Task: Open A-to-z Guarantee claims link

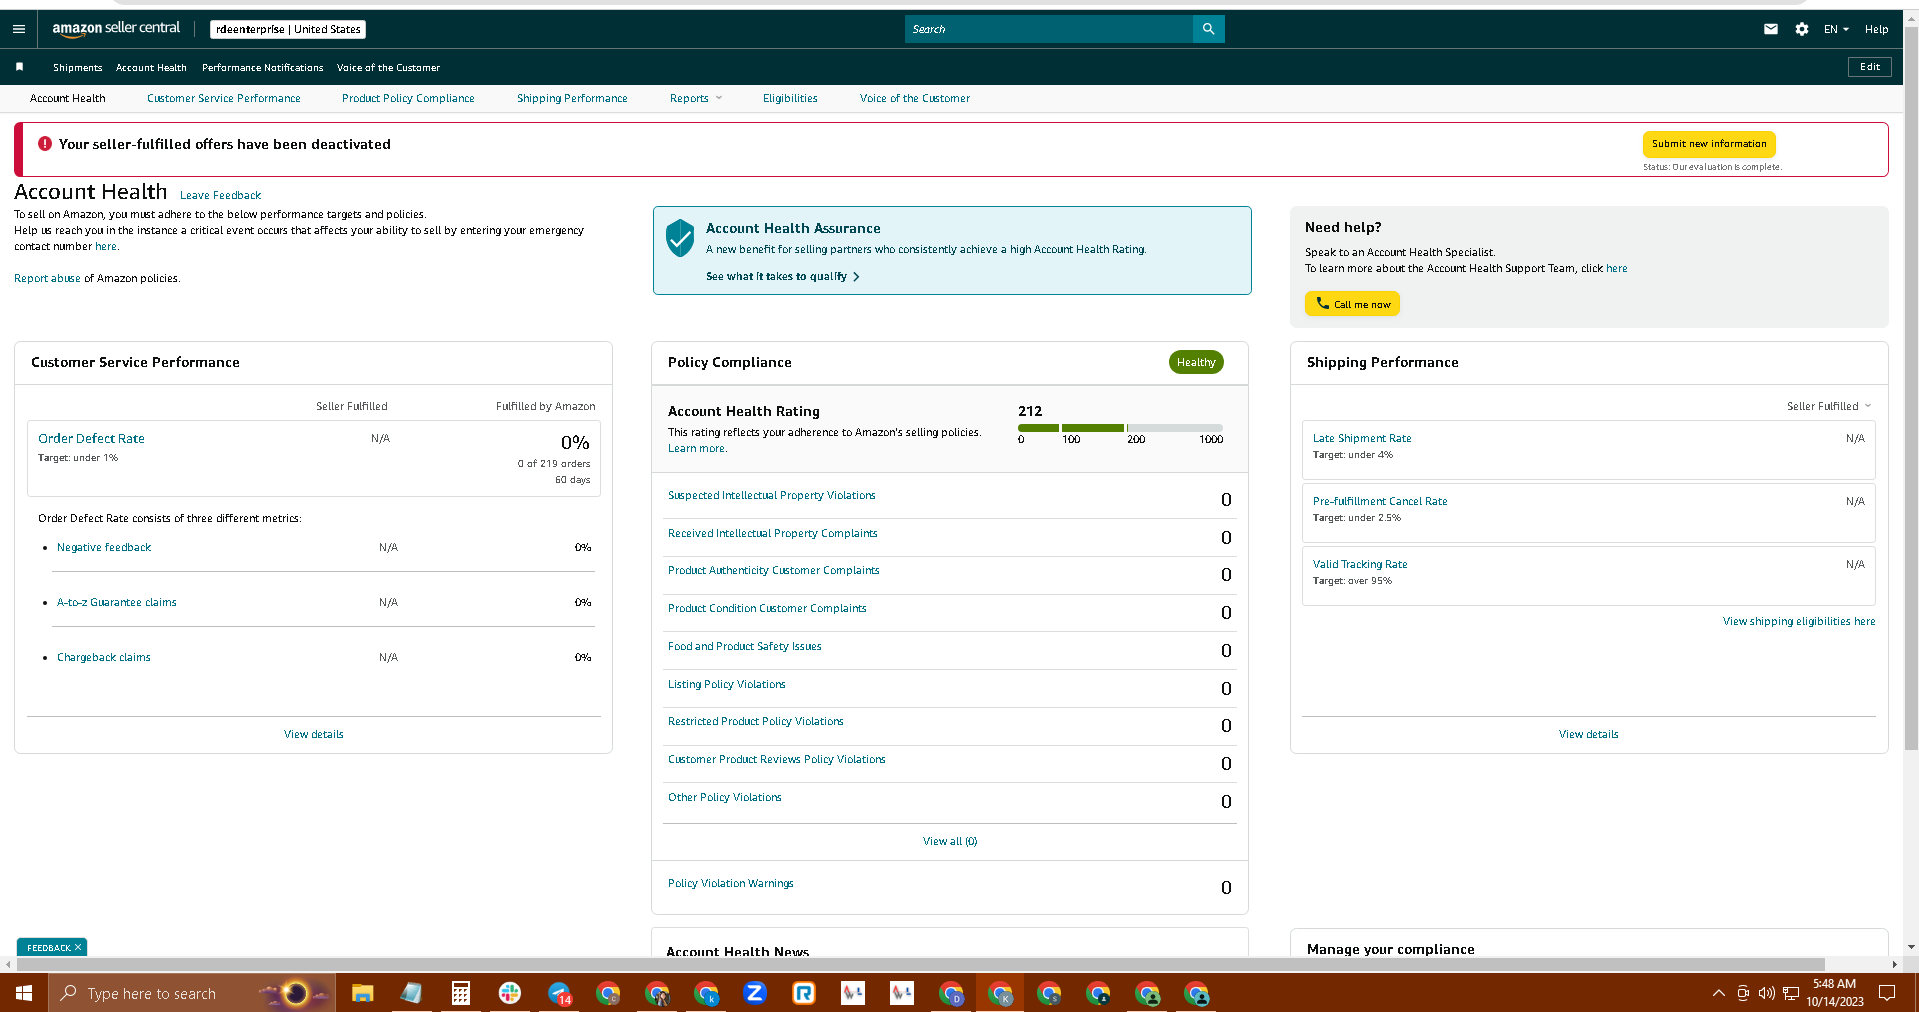Action: 117,602
